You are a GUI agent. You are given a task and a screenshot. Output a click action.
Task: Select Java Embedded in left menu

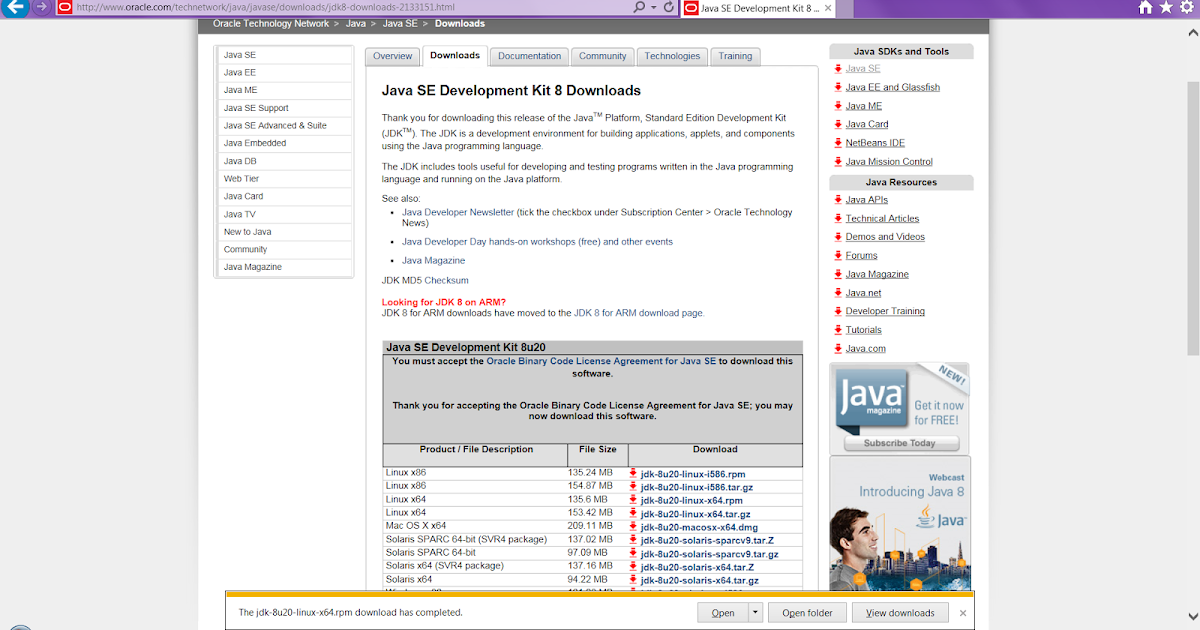coord(285,143)
